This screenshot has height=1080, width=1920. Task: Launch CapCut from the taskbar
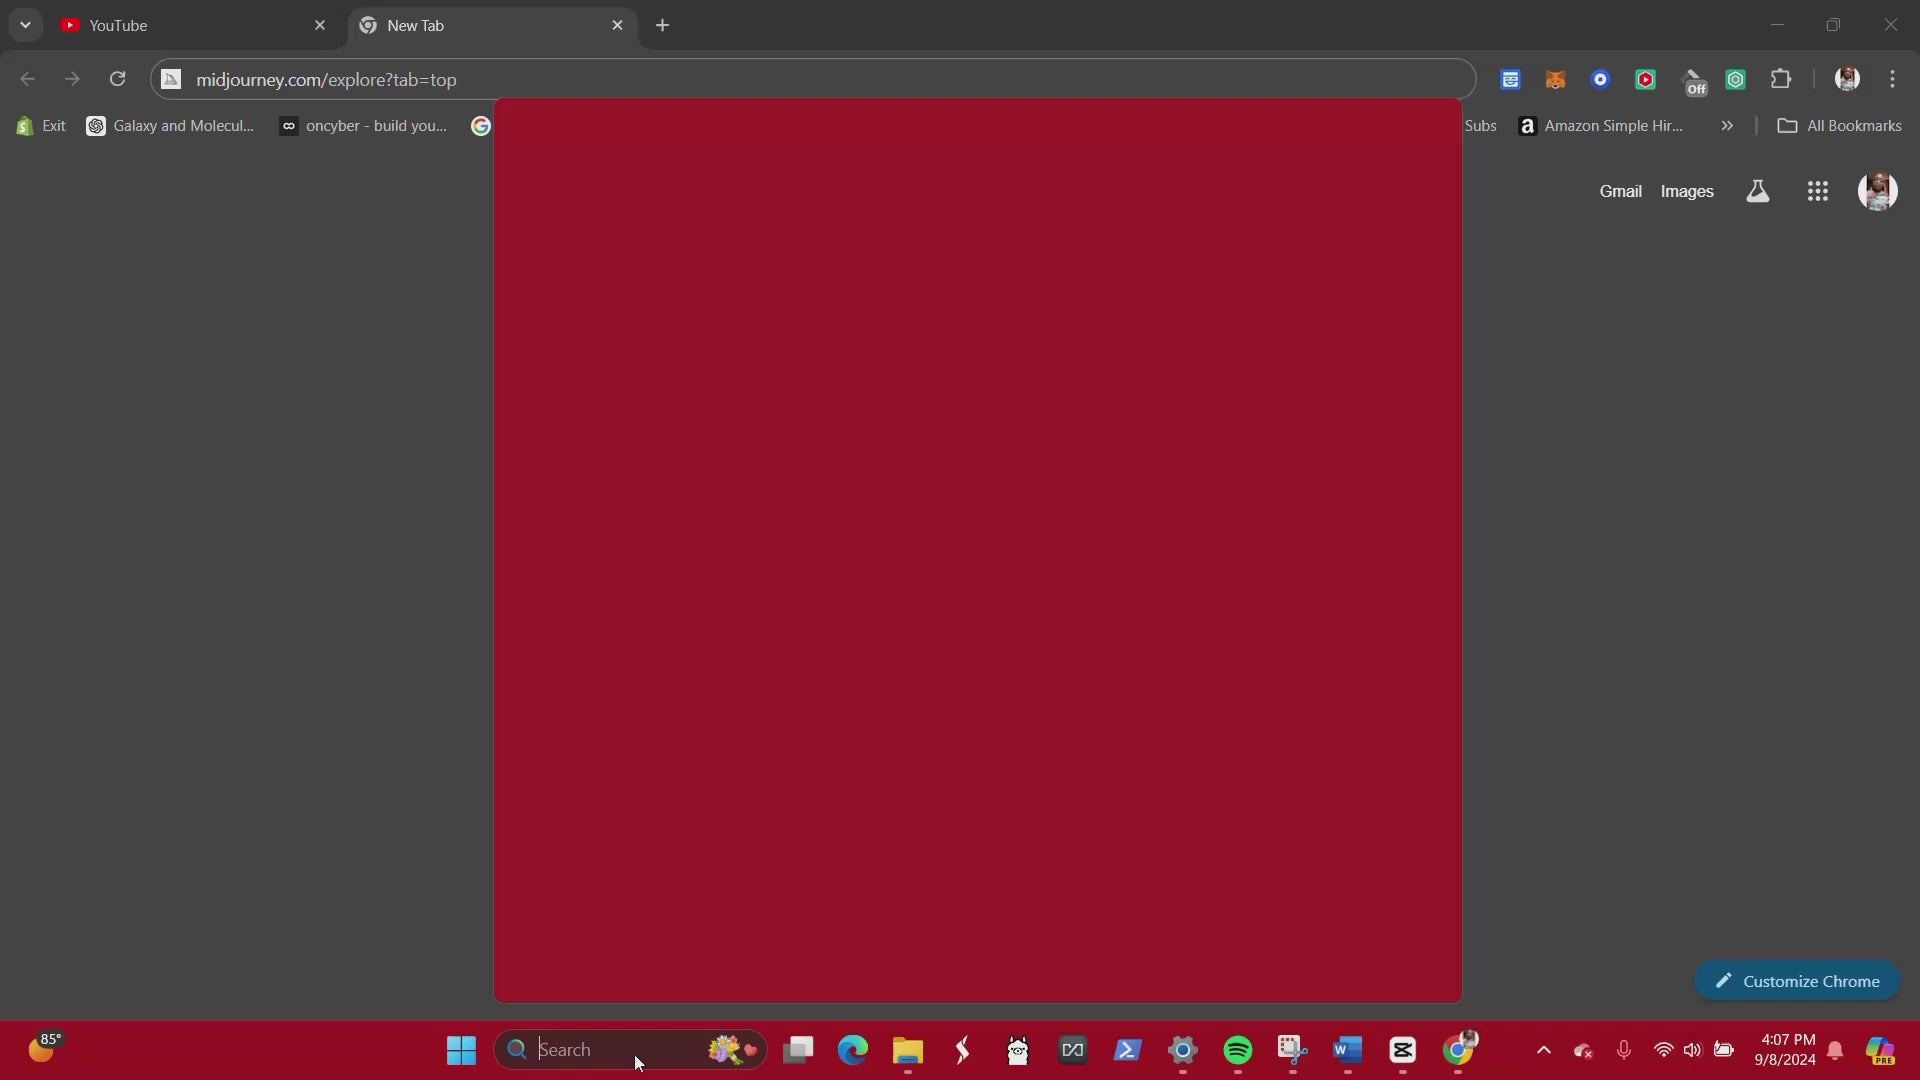coord(1402,1050)
